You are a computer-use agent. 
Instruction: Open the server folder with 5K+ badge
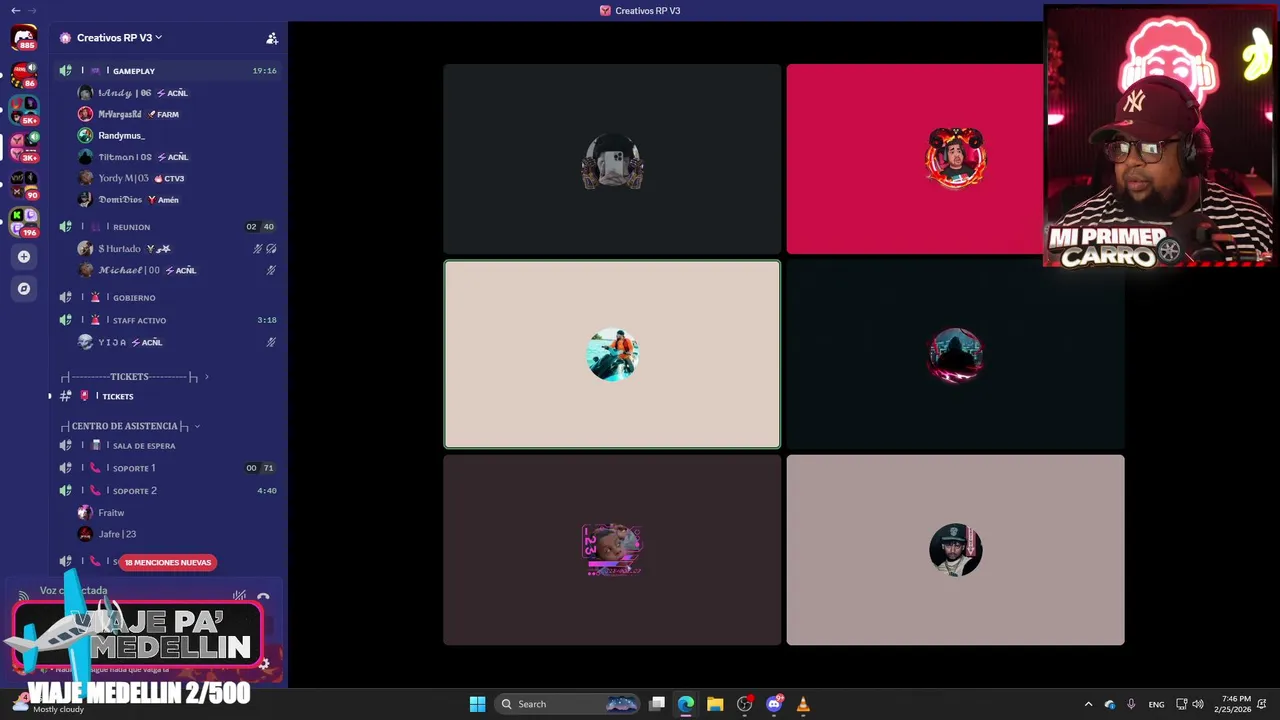pyautogui.click(x=24, y=111)
